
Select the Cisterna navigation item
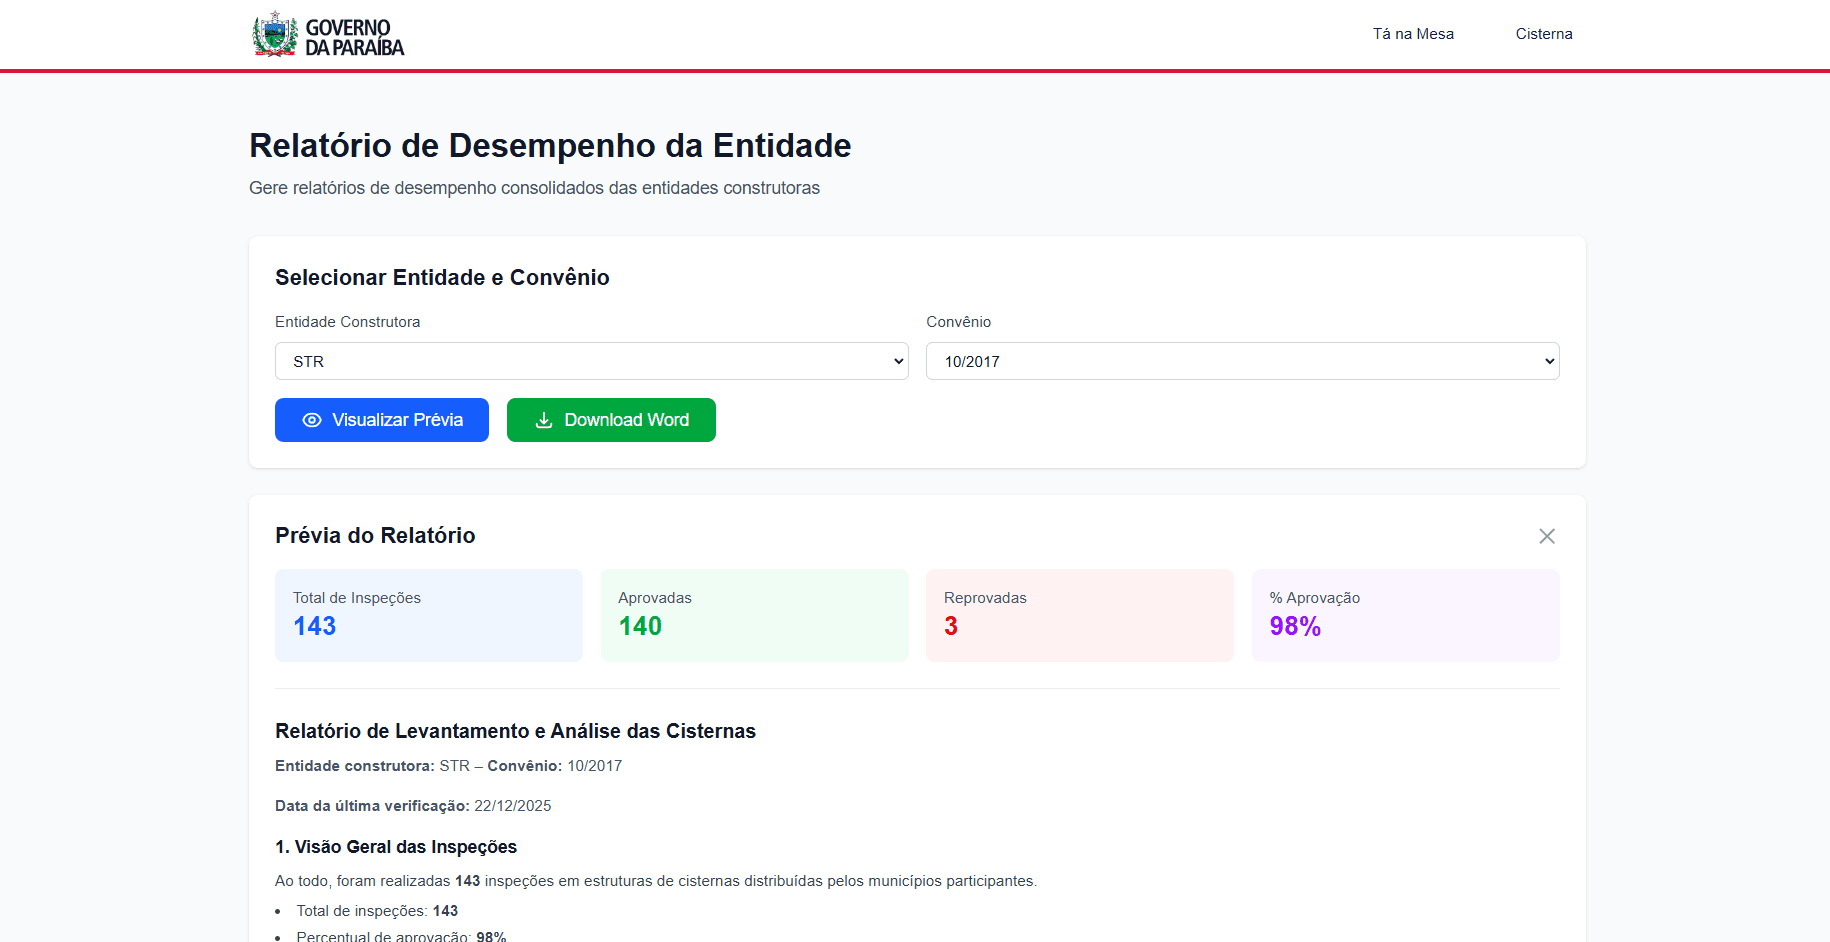click(1543, 33)
